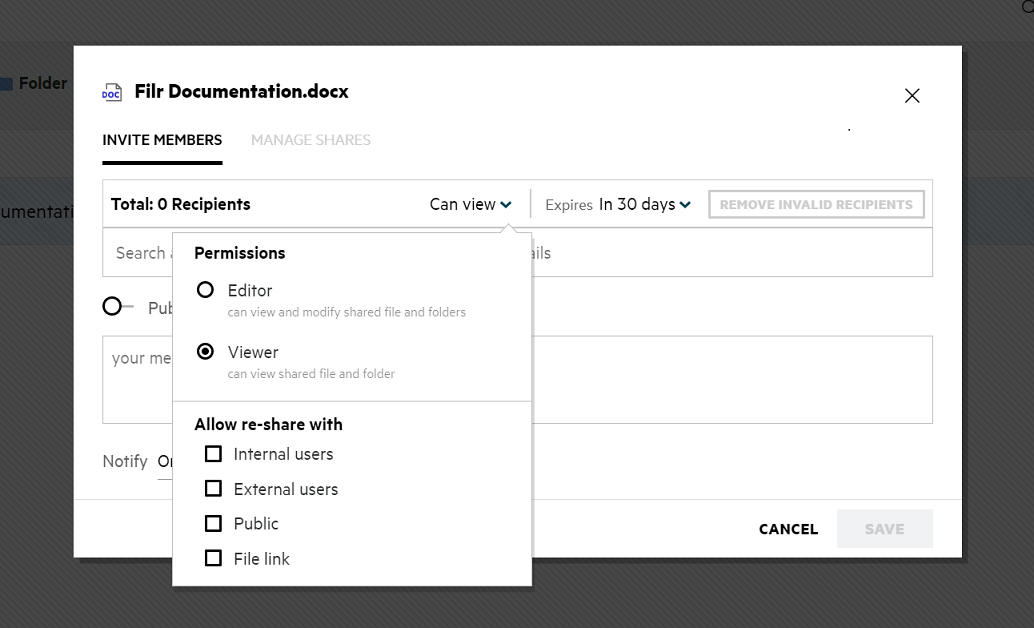Select the Invite Members tab
The width and height of the screenshot is (1034, 628).
pos(162,140)
